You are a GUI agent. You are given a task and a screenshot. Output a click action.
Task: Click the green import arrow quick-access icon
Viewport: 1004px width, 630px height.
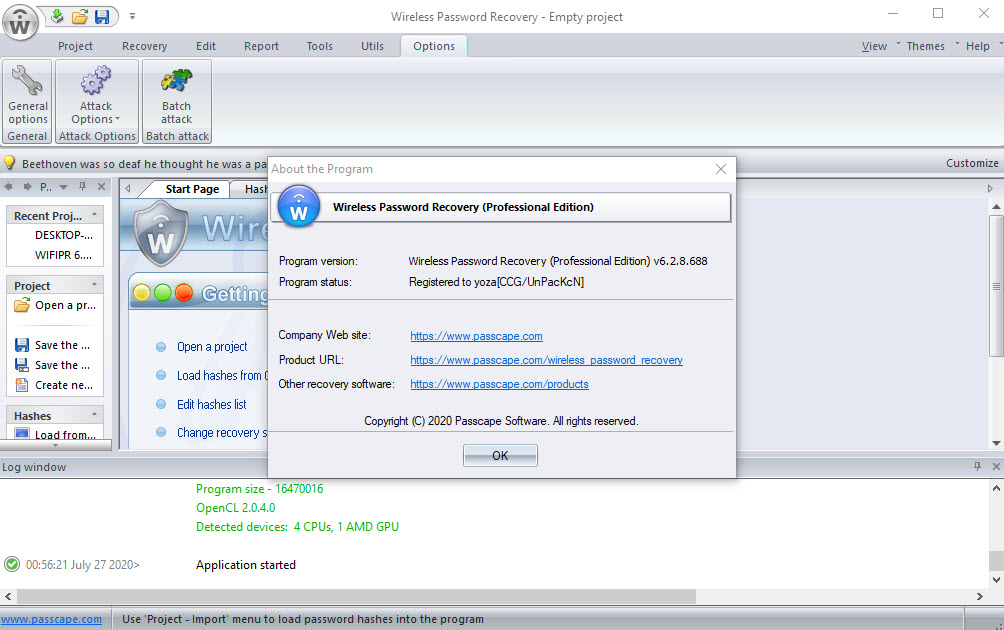click(x=58, y=16)
